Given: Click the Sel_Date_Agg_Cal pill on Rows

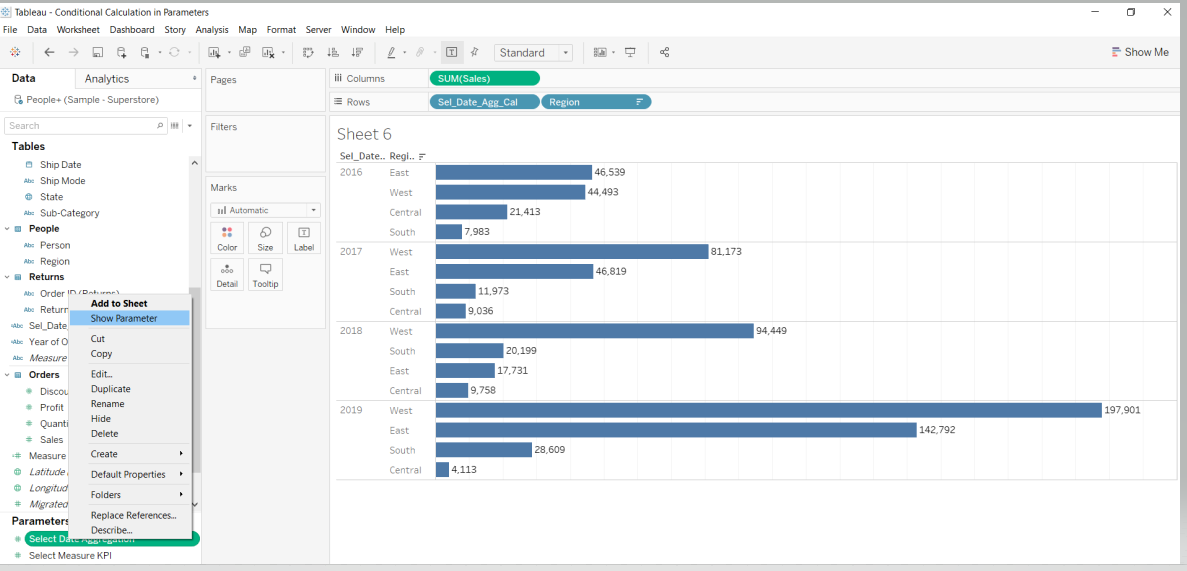Looking at the screenshot, I should pyautogui.click(x=484, y=101).
